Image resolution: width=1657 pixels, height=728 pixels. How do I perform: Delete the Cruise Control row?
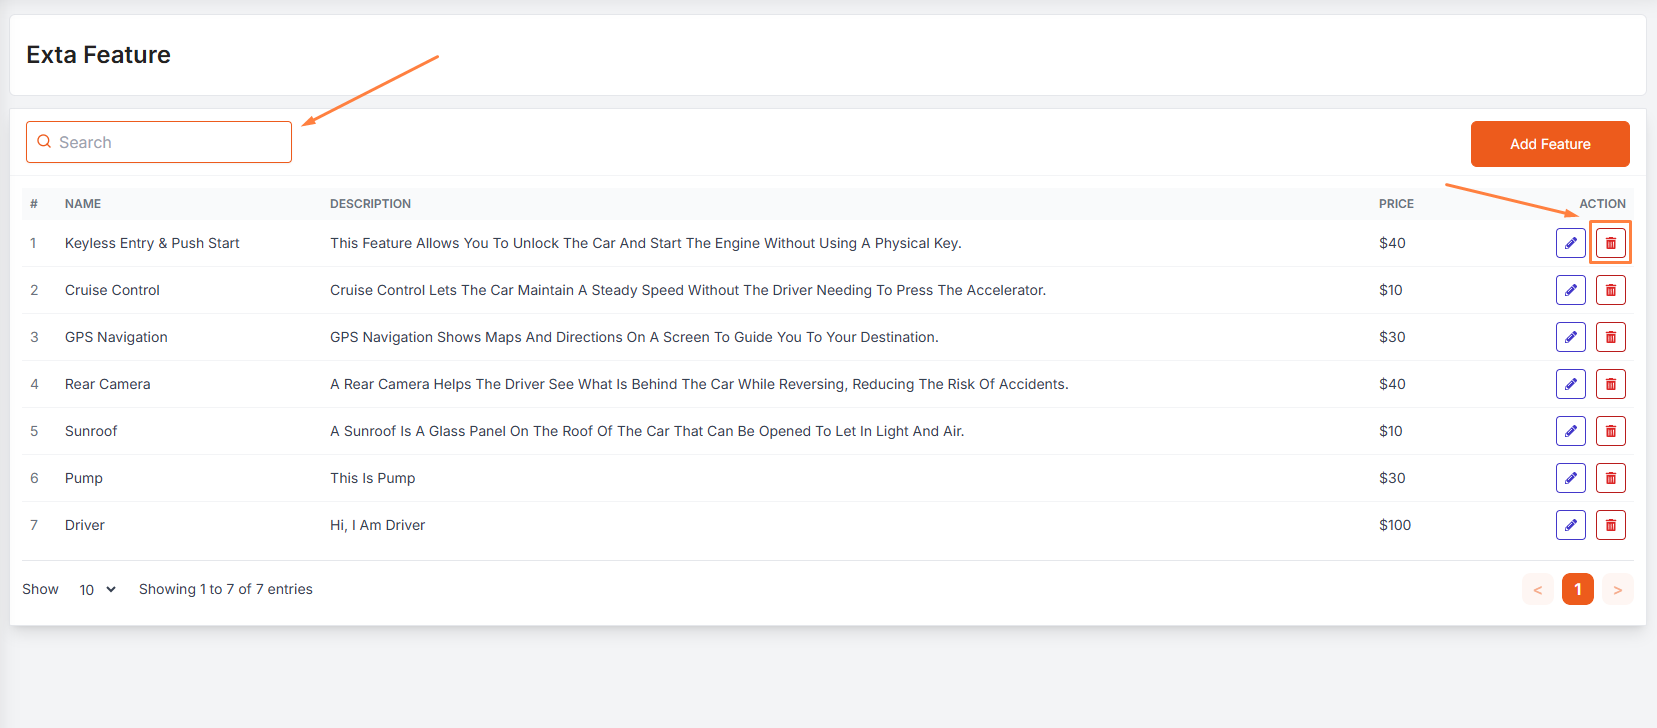pyautogui.click(x=1610, y=290)
